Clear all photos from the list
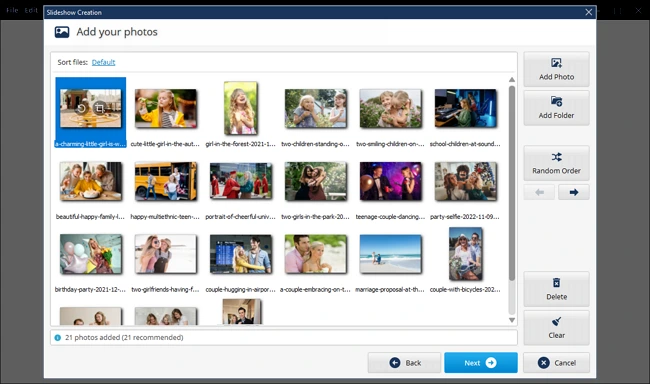Viewport: 650px width, 384px height. coord(556,328)
